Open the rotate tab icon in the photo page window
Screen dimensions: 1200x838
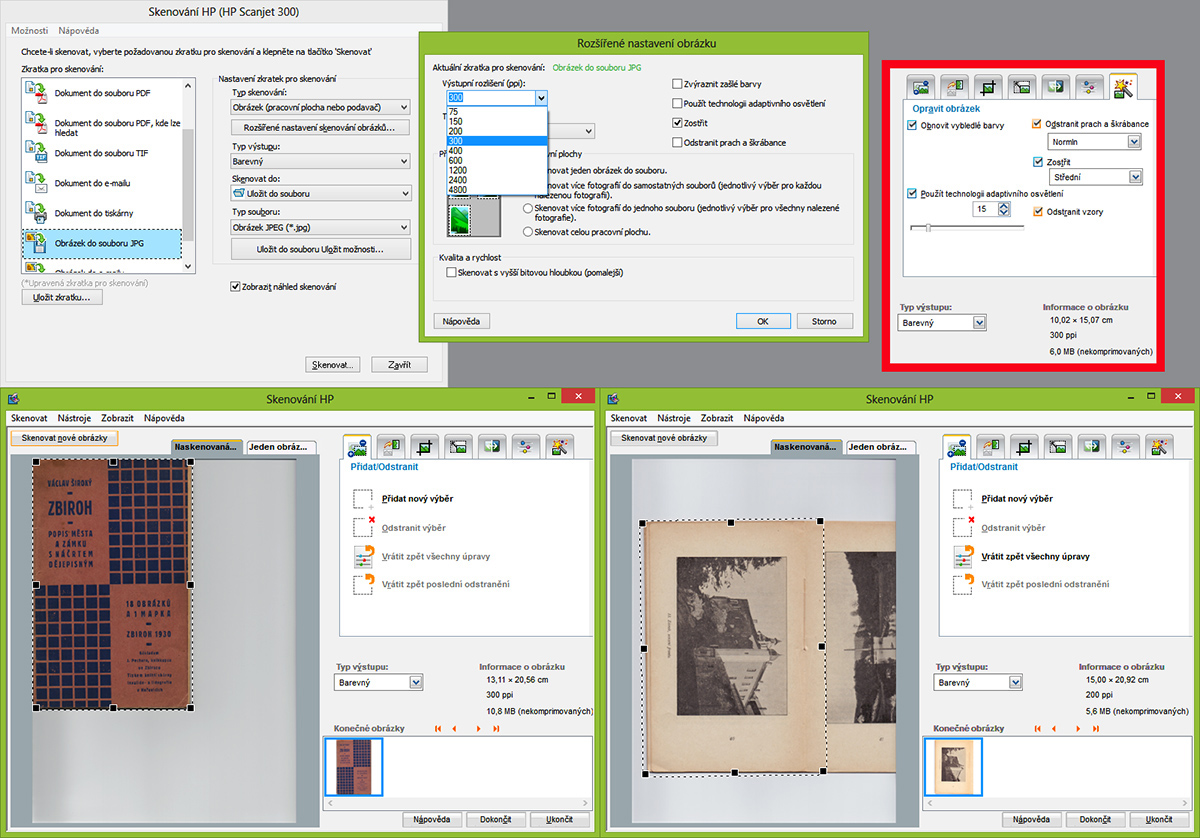click(x=991, y=447)
